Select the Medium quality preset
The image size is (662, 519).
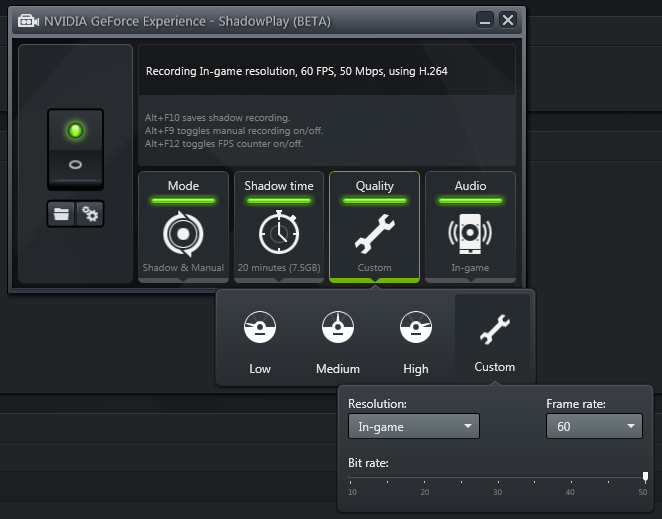click(338, 342)
